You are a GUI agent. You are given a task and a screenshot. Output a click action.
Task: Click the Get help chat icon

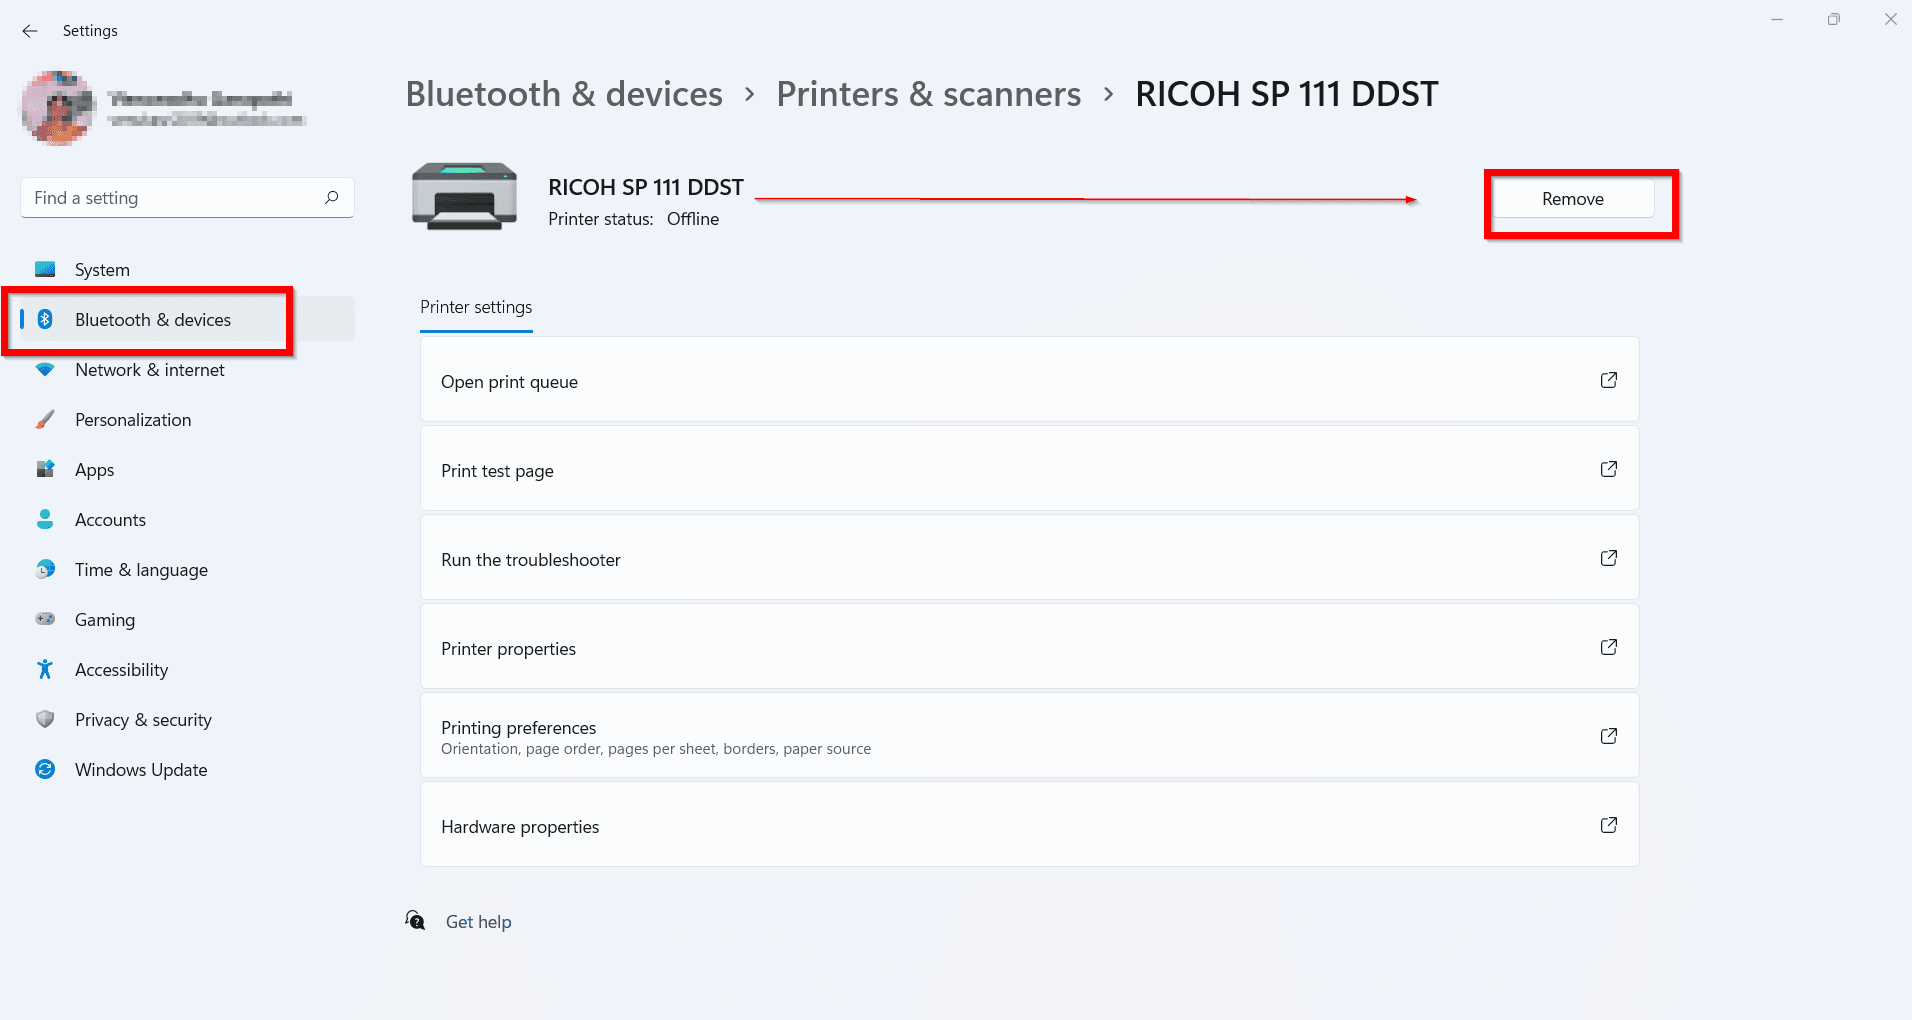[415, 920]
